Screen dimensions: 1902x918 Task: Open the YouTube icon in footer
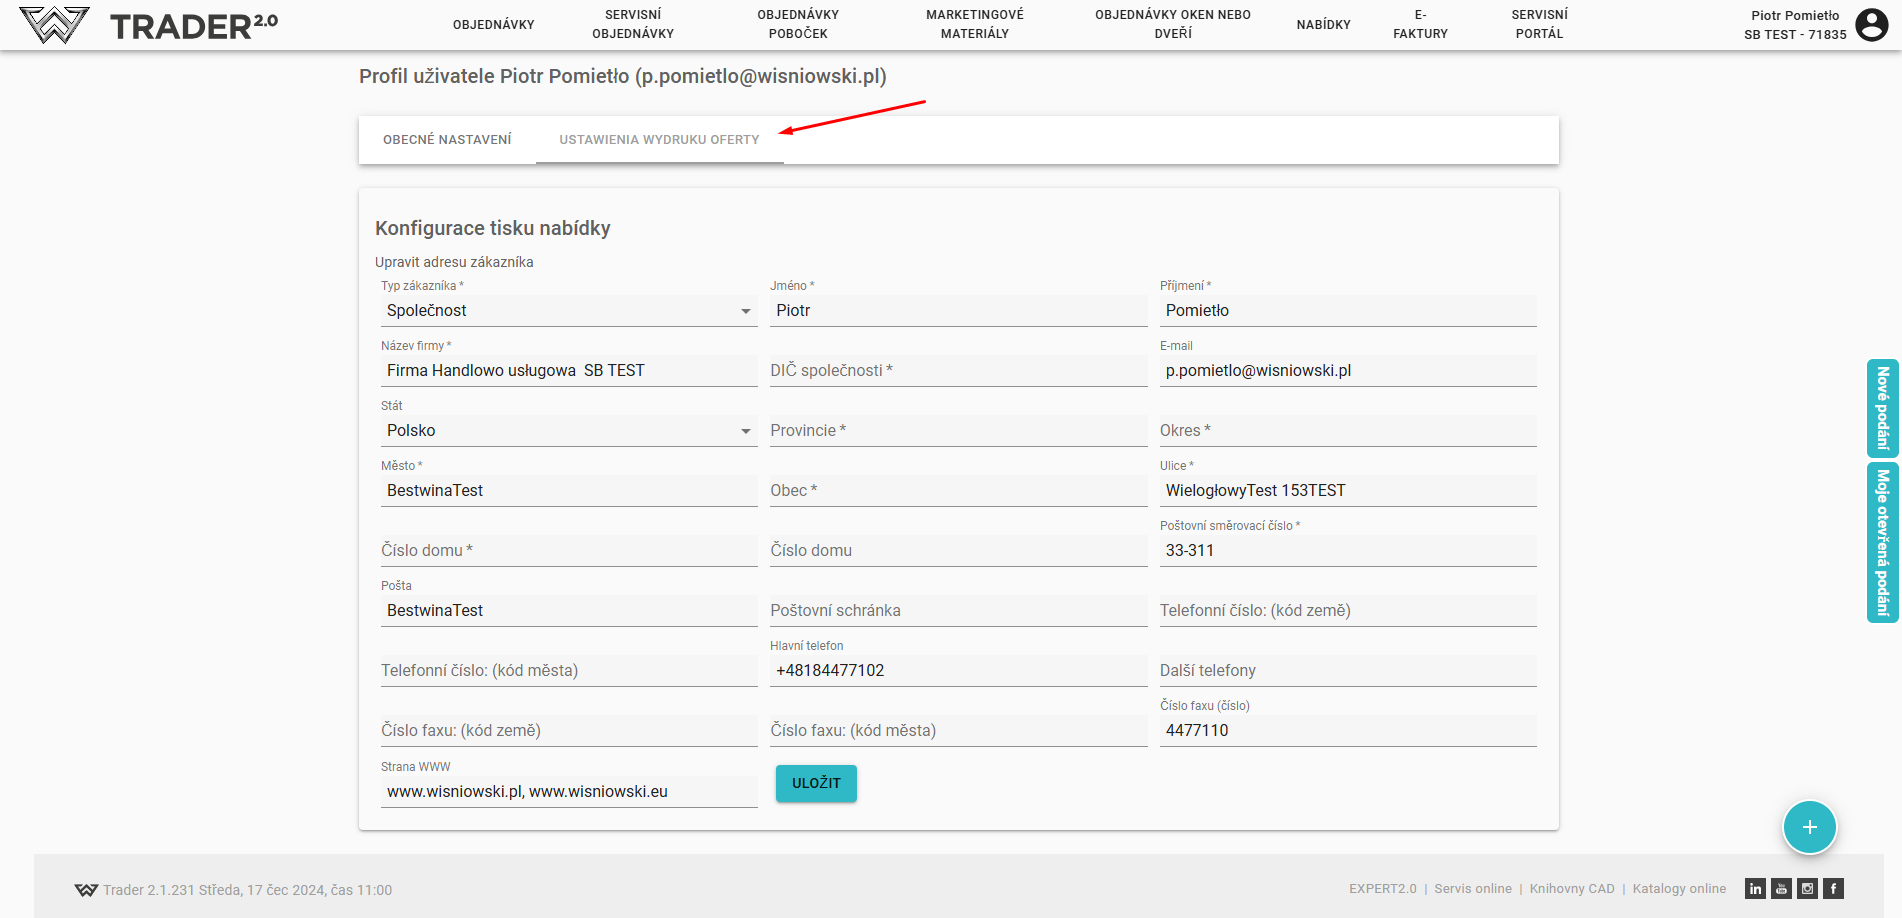(x=1781, y=888)
